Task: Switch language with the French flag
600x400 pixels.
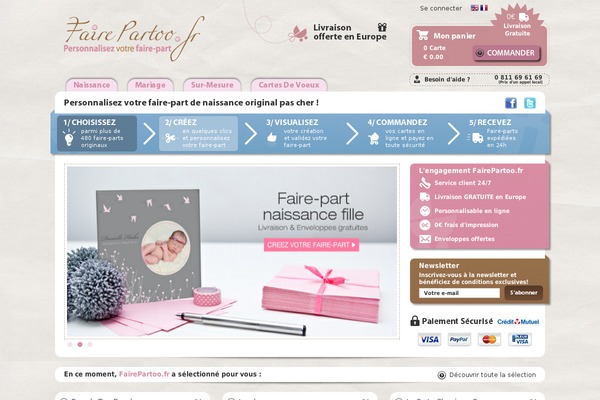Action: click(484, 8)
